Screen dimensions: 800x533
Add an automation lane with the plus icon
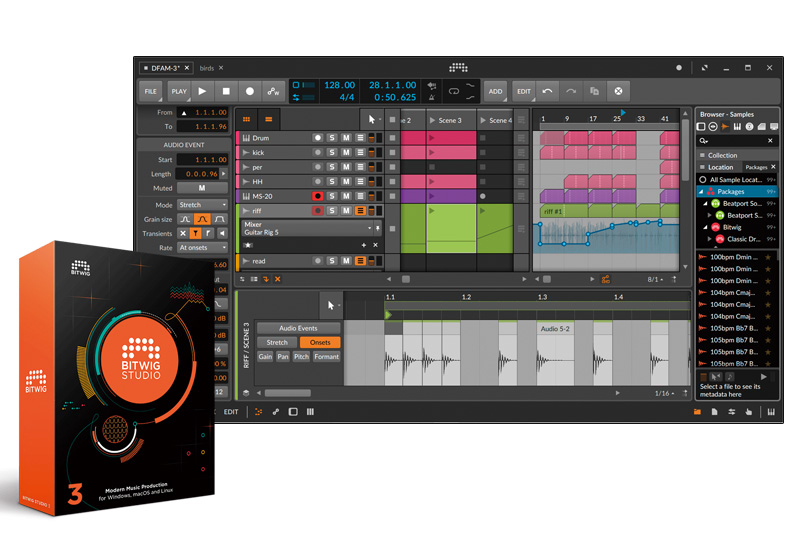[x=364, y=245]
